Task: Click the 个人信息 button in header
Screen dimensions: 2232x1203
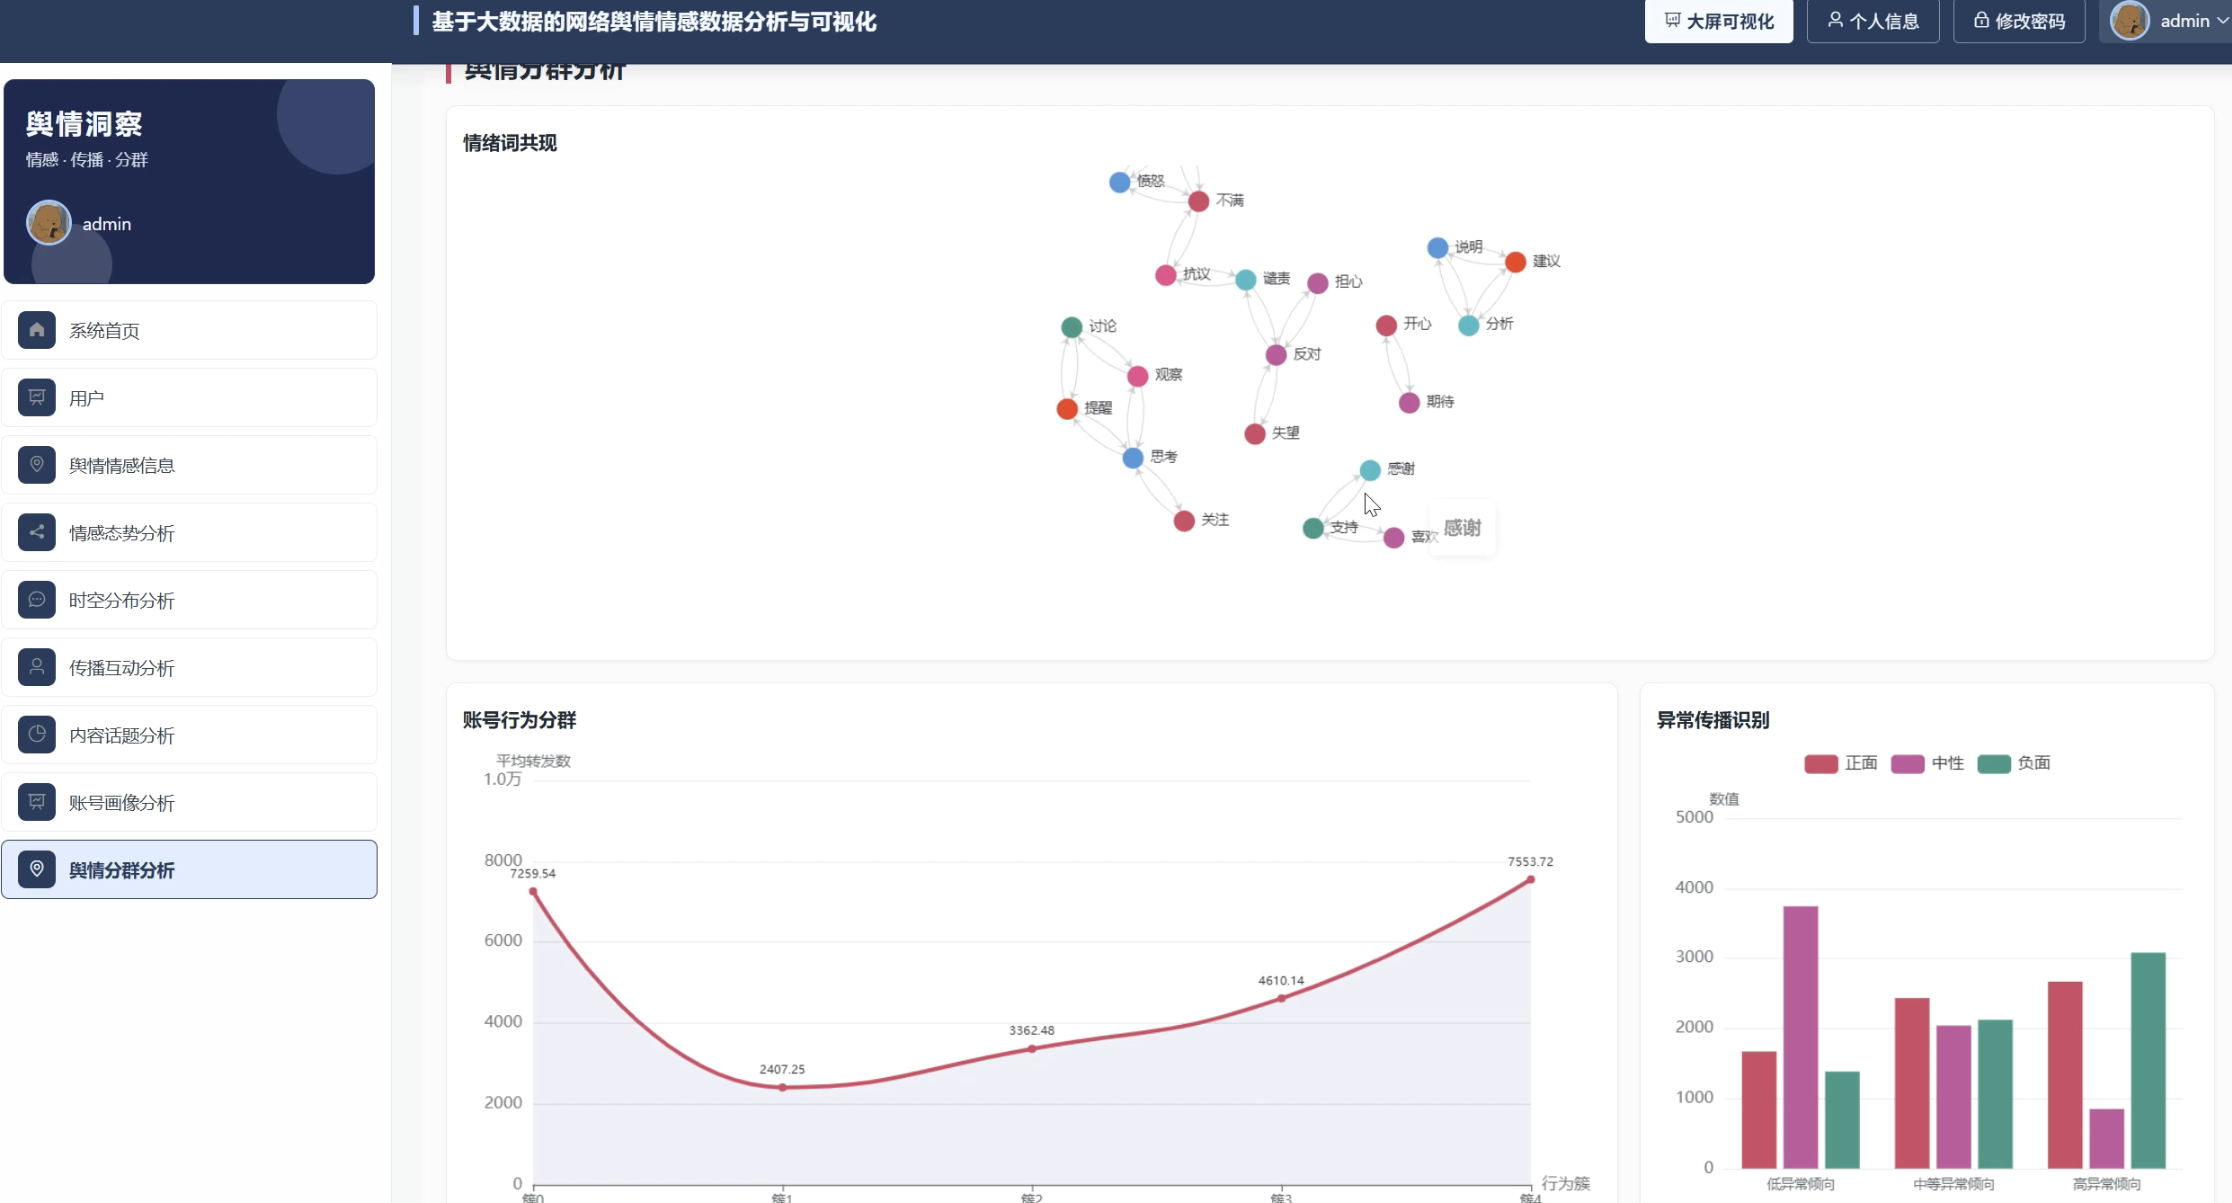Action: [x=1873, y=21]
